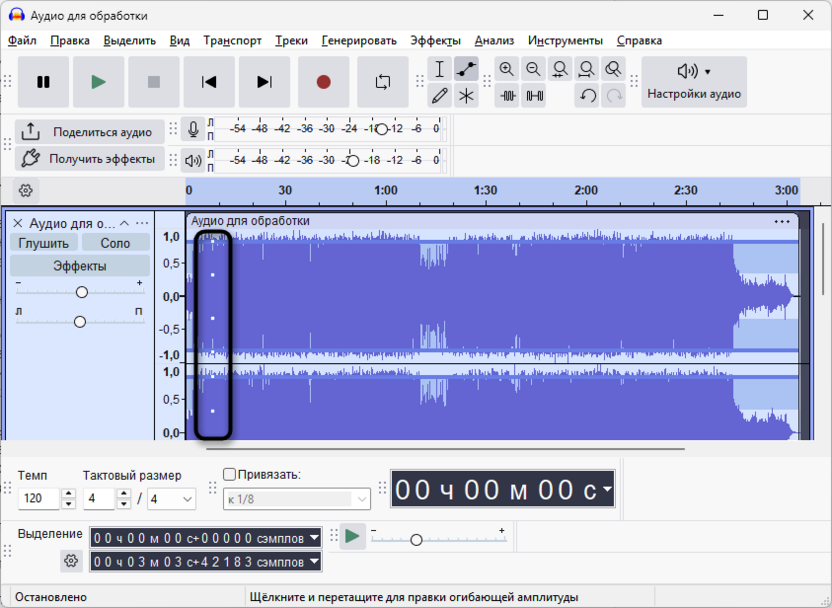Image resolution: width=832 pixels, height=608 pixels.
Task: Select the Envelope tool
Action: point(466,69)
